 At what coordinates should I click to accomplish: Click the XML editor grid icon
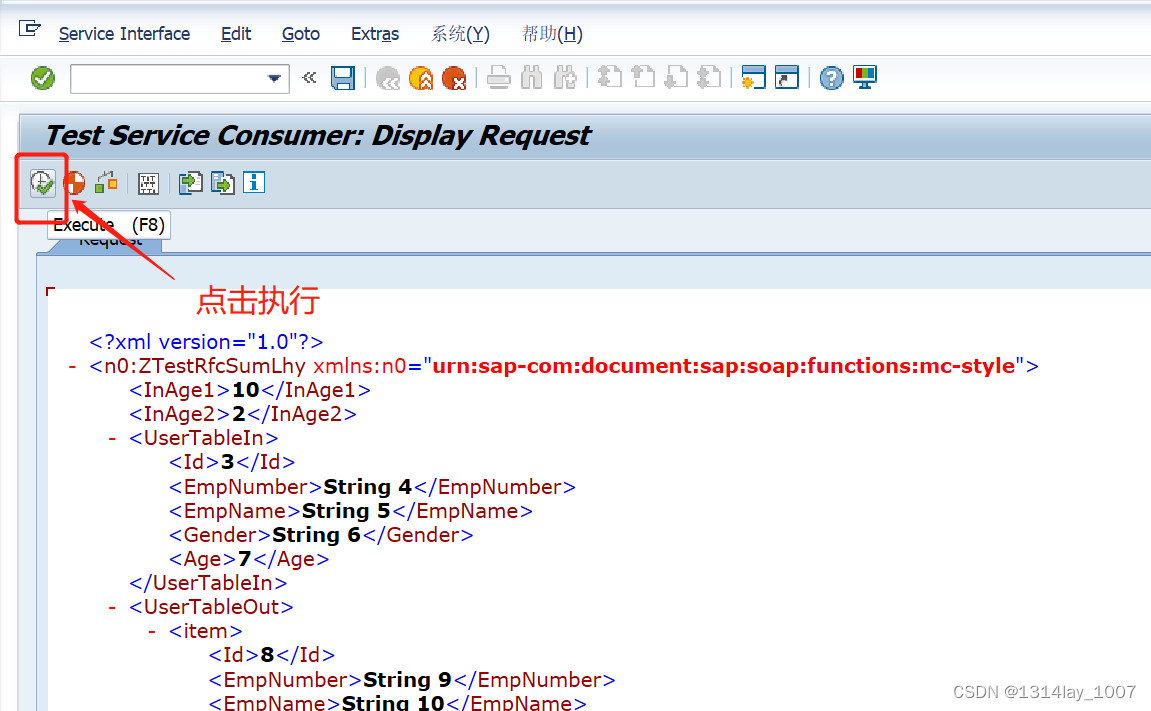pyautogui.click(x=148, y=183)
